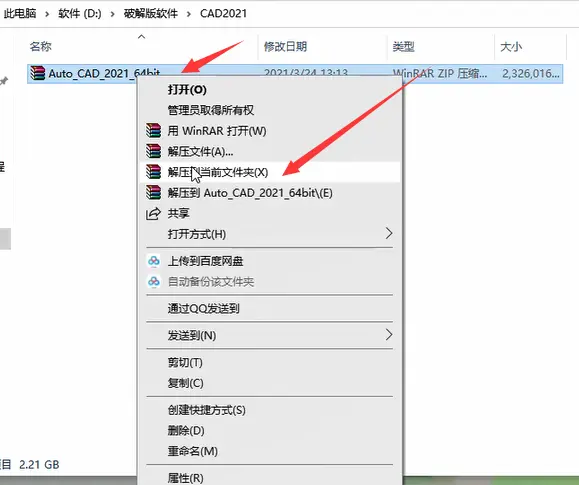This screenshot has width=579, height=485.
Task: Click the file type WinRAR ZIP 压缩...
Action: click(x=440, y=74)
